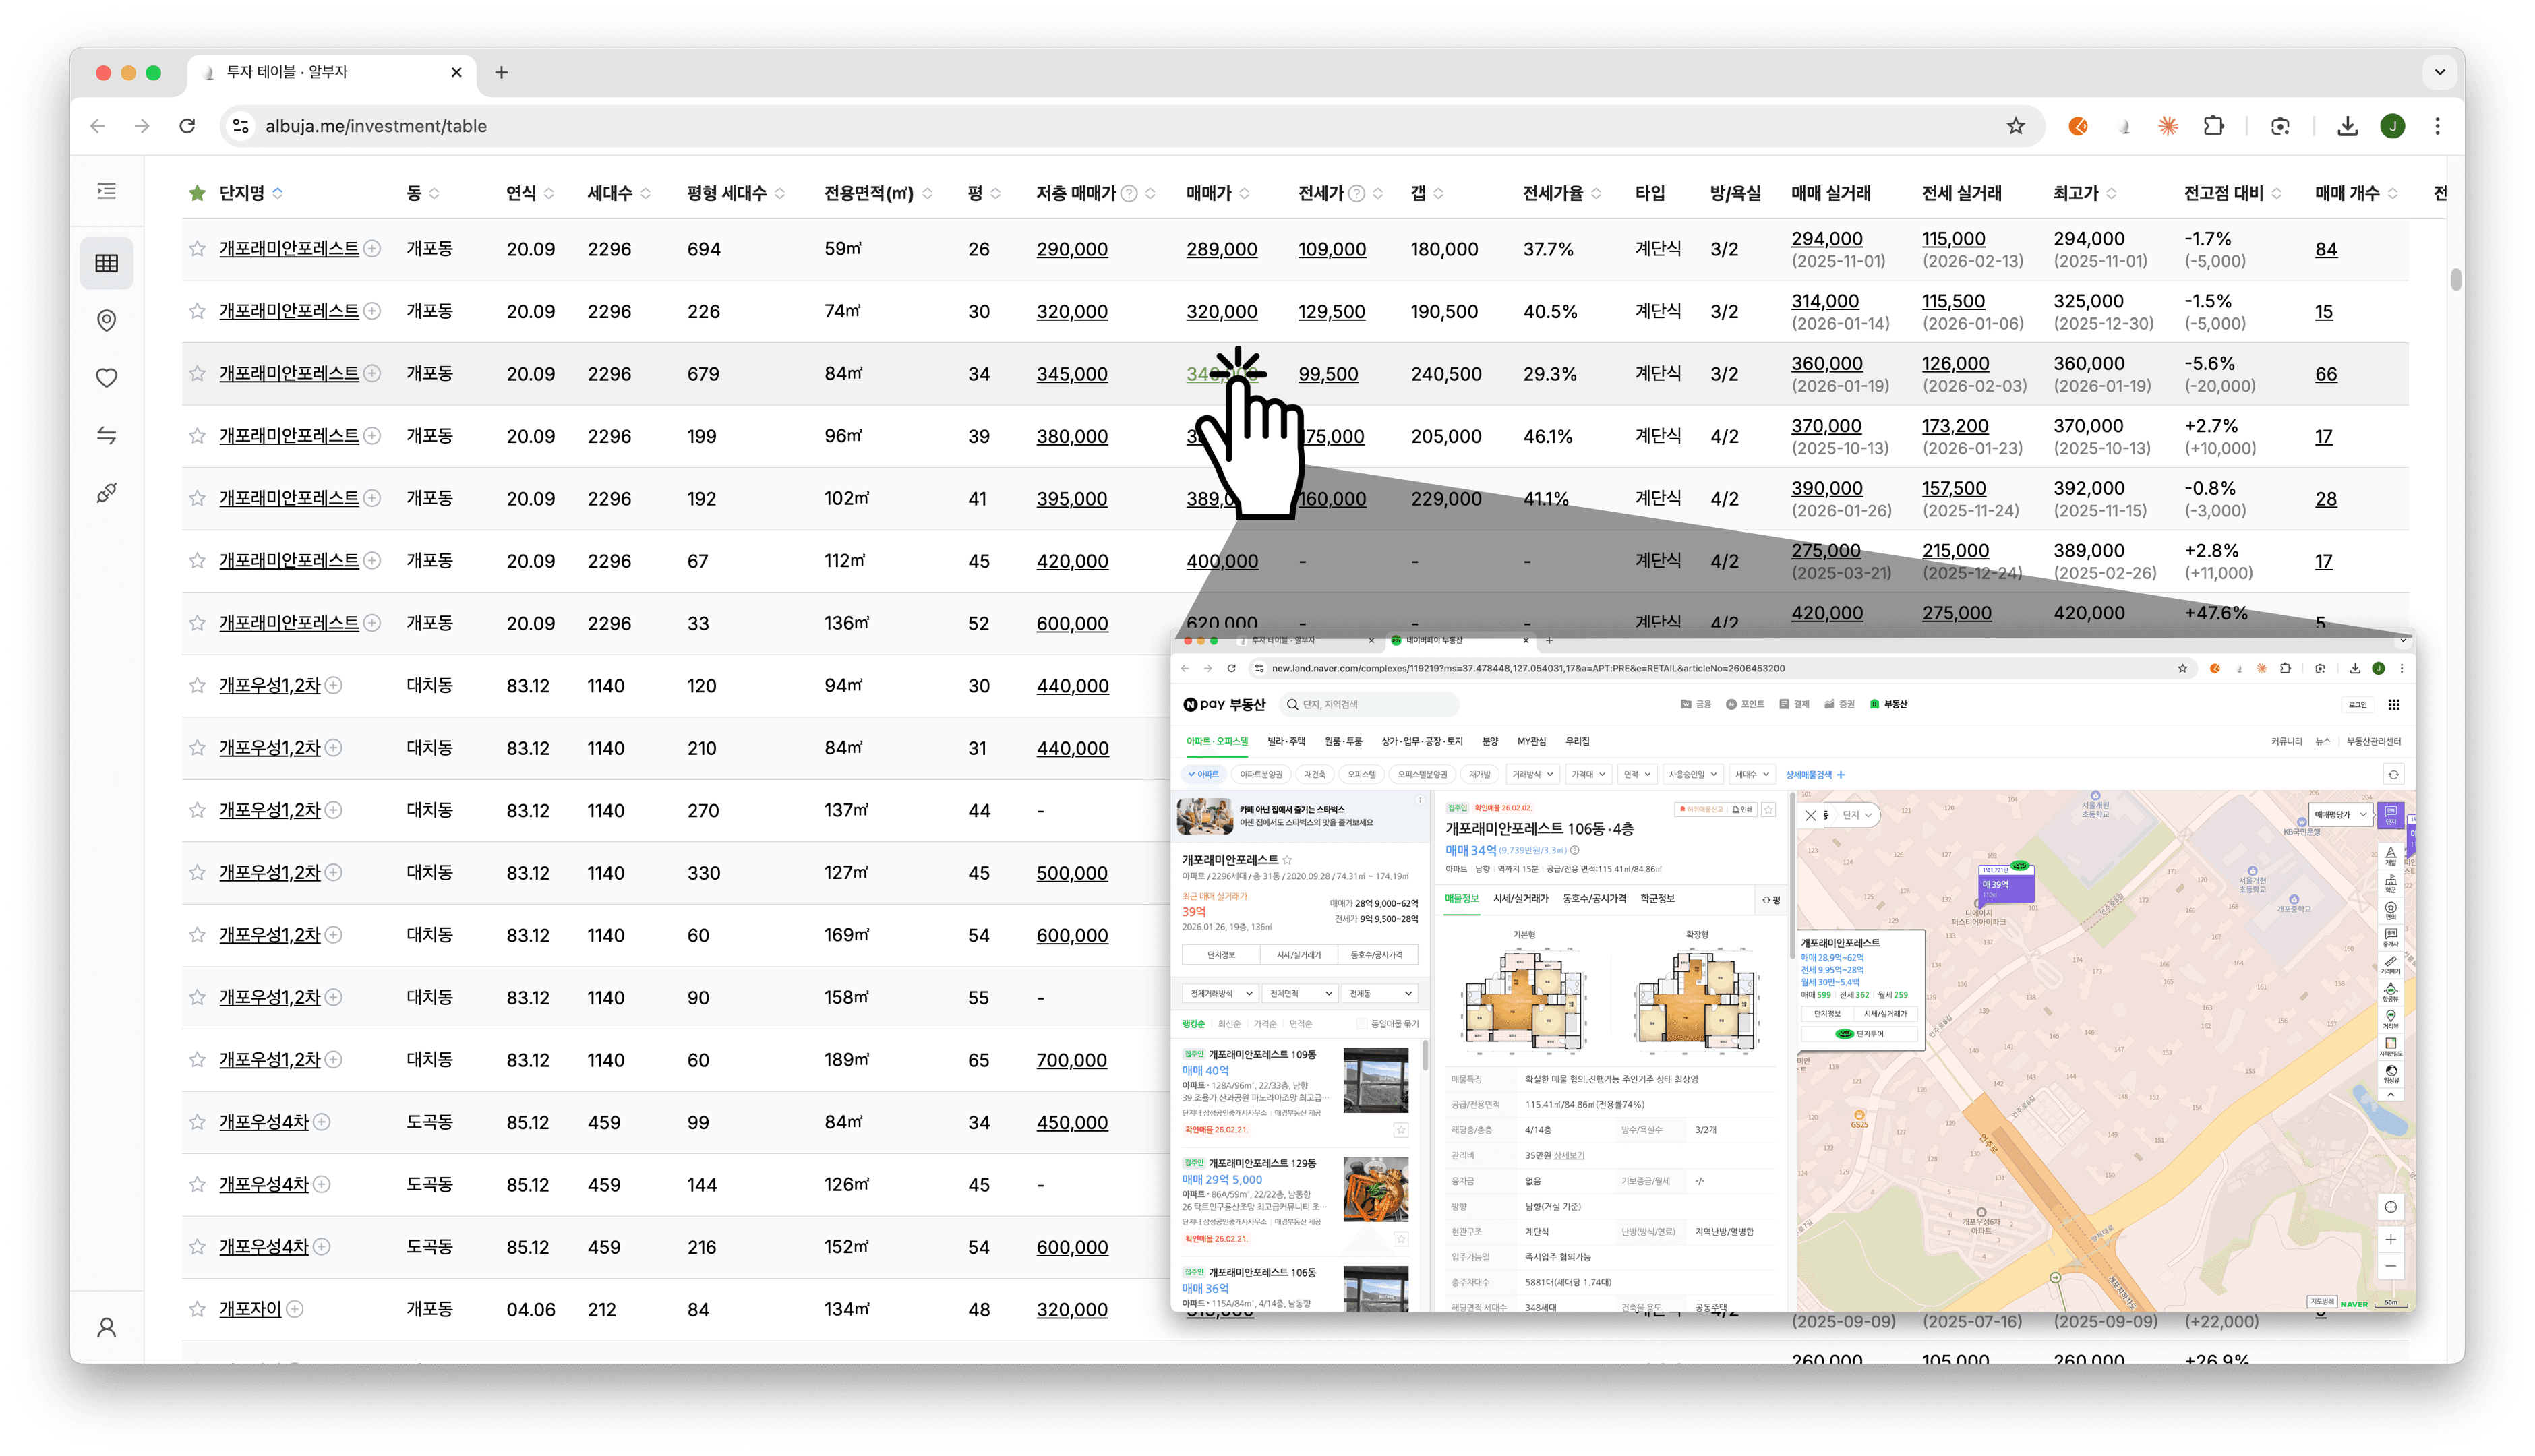The width and height of the screenshot is (2535, 1456).
Task: Open the Chrome three-dot menu
Action: (2438, 126)
